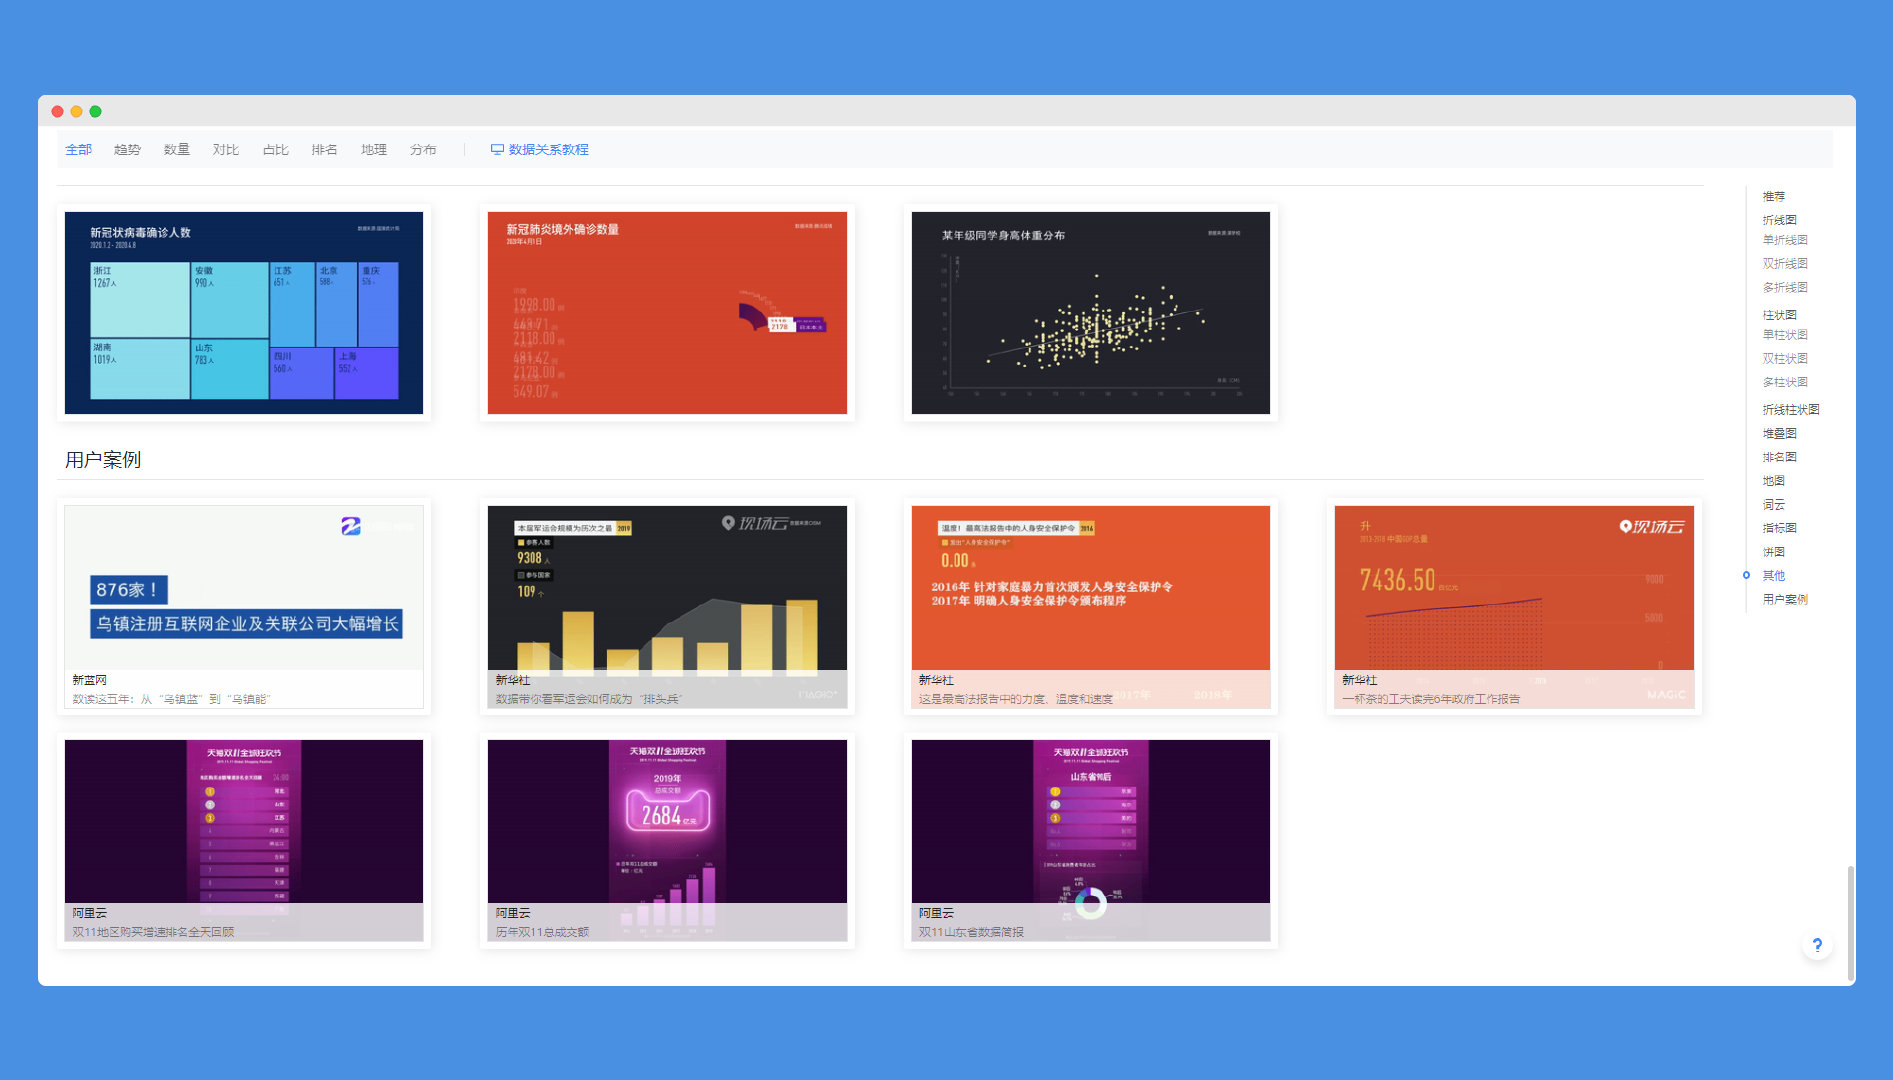This screenshot has height=1080, width=1893.
Task: Open the 数量 category tab
Action: 177,150
